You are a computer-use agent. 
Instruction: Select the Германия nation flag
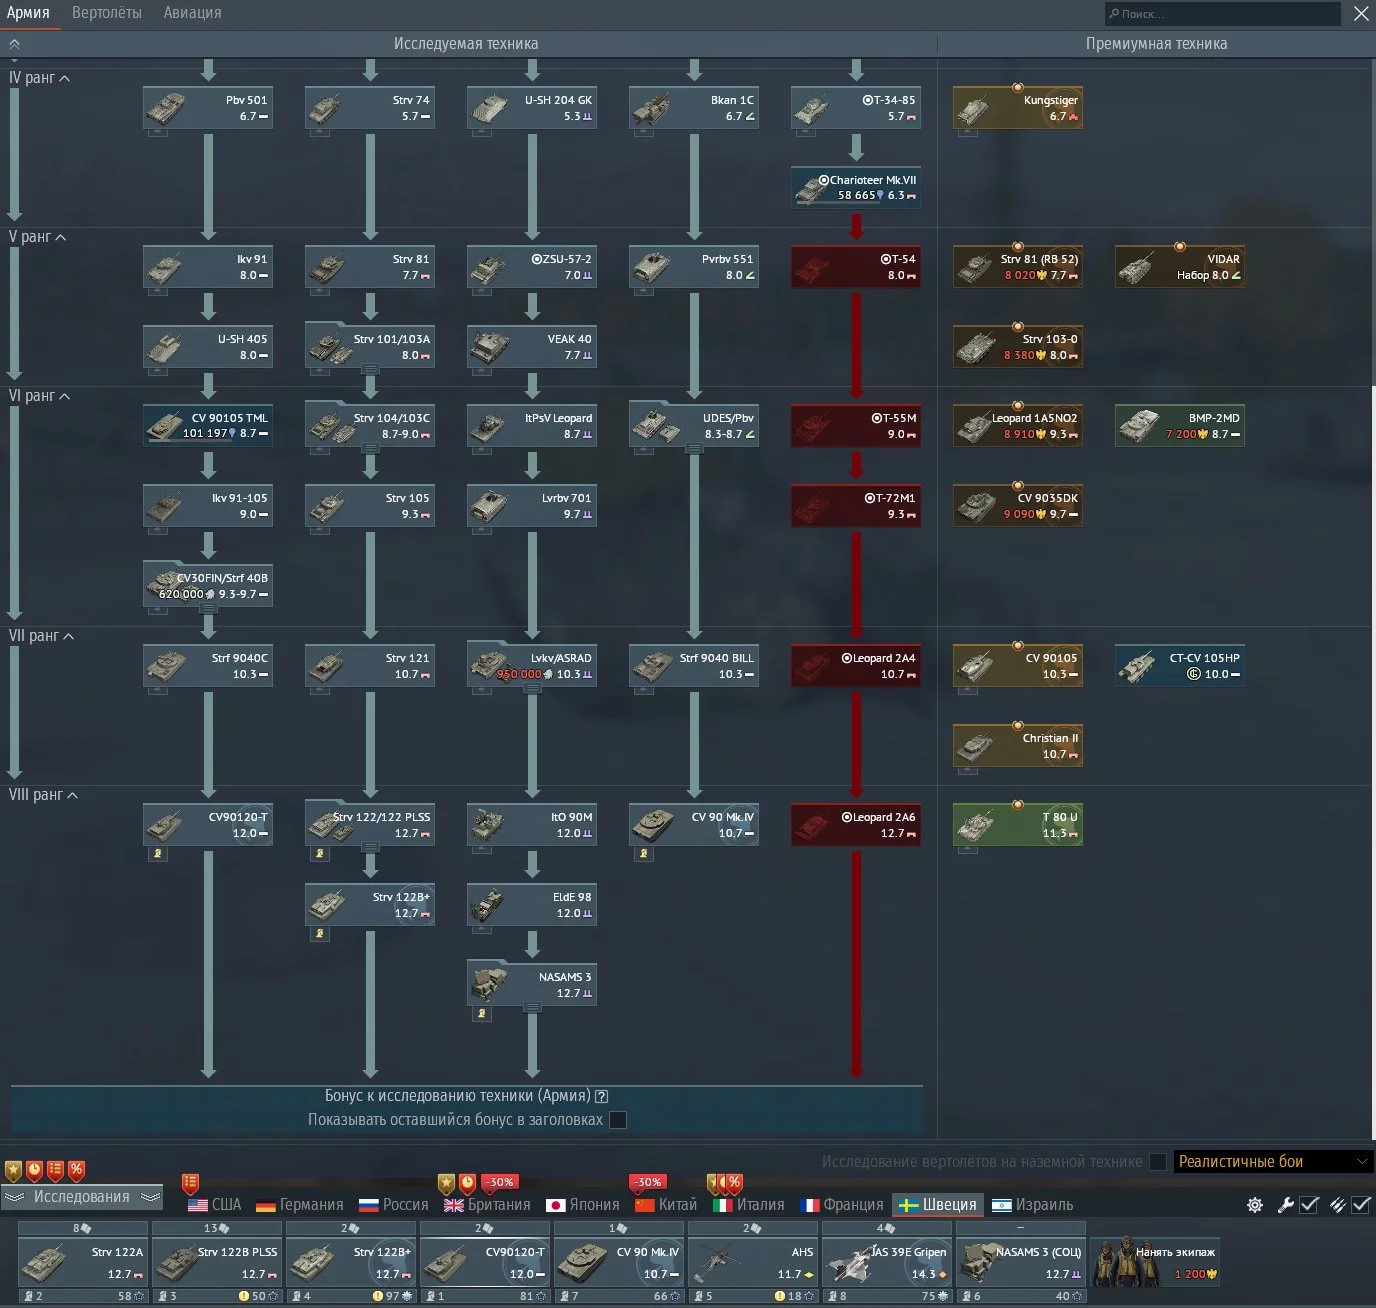click(300, 1205)
